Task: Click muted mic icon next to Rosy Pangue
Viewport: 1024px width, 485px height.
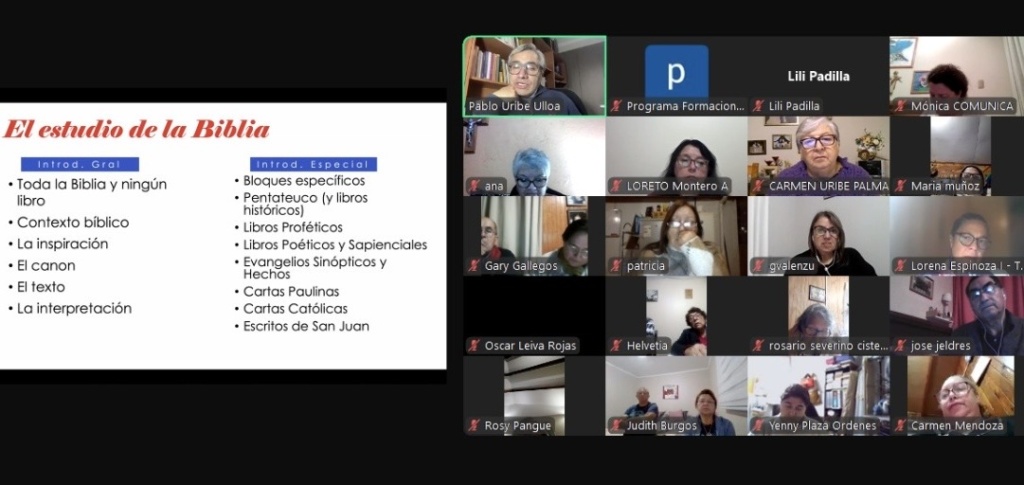Action: pyautogui.click(x=475, y=426)
